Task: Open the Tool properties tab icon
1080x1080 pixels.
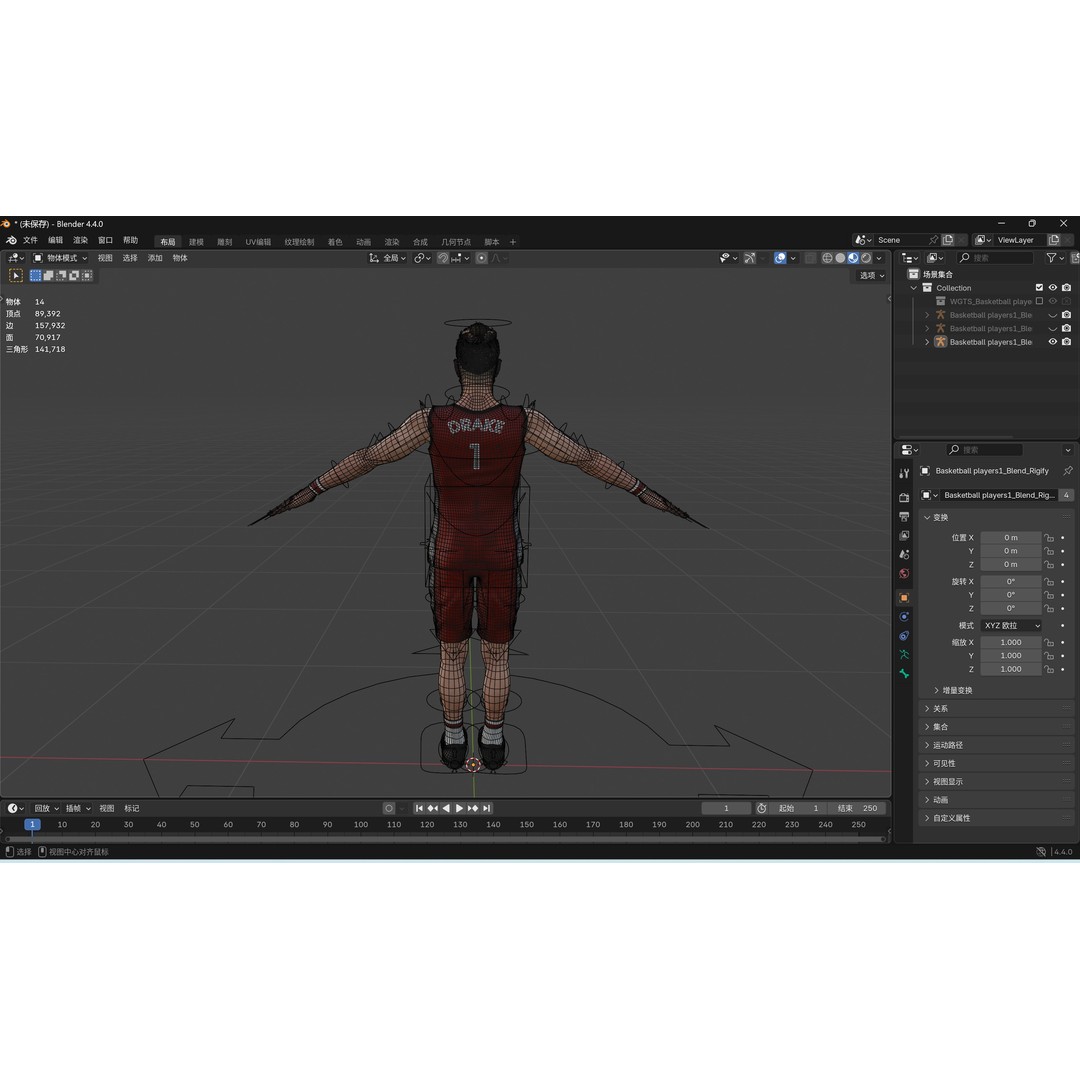Action: 904,473
